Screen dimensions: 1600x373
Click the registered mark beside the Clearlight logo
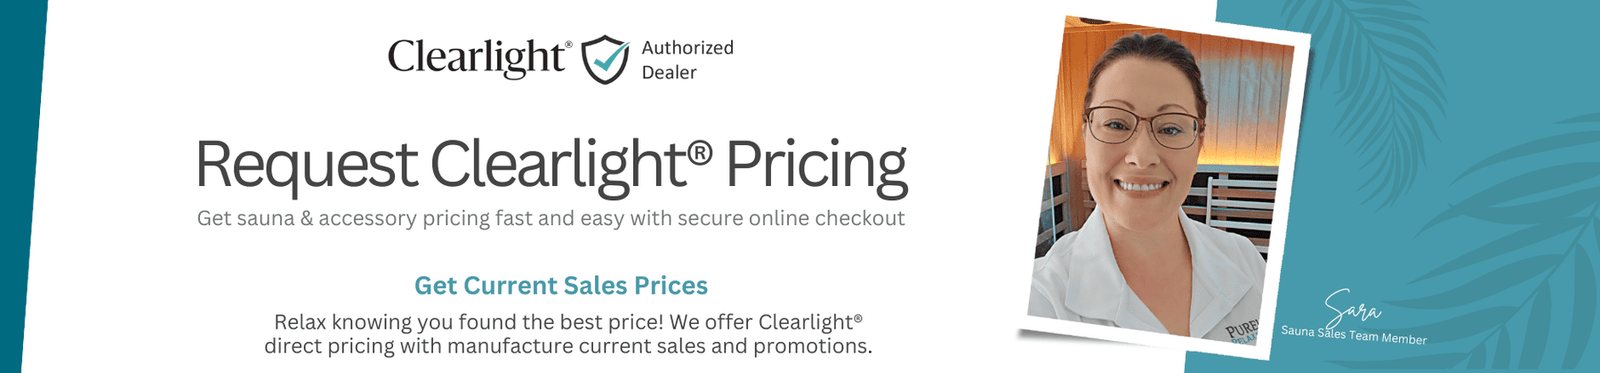569,44
